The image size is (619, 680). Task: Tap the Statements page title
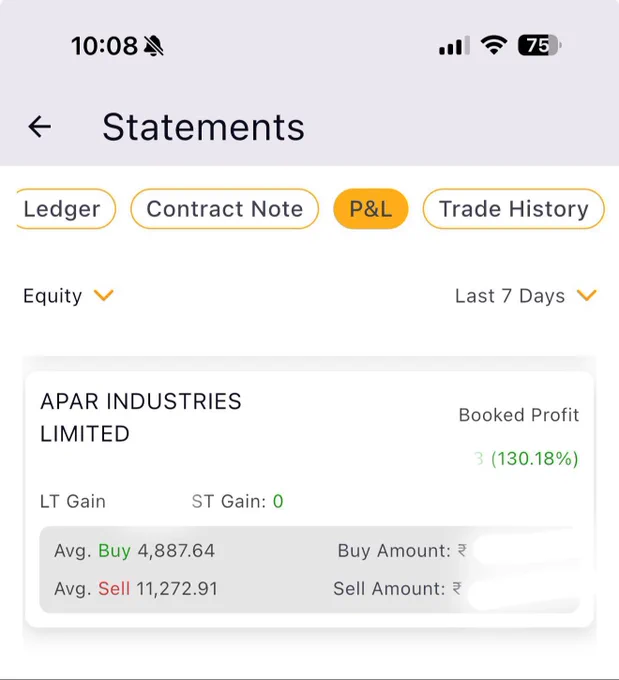[x=203, y=127]
